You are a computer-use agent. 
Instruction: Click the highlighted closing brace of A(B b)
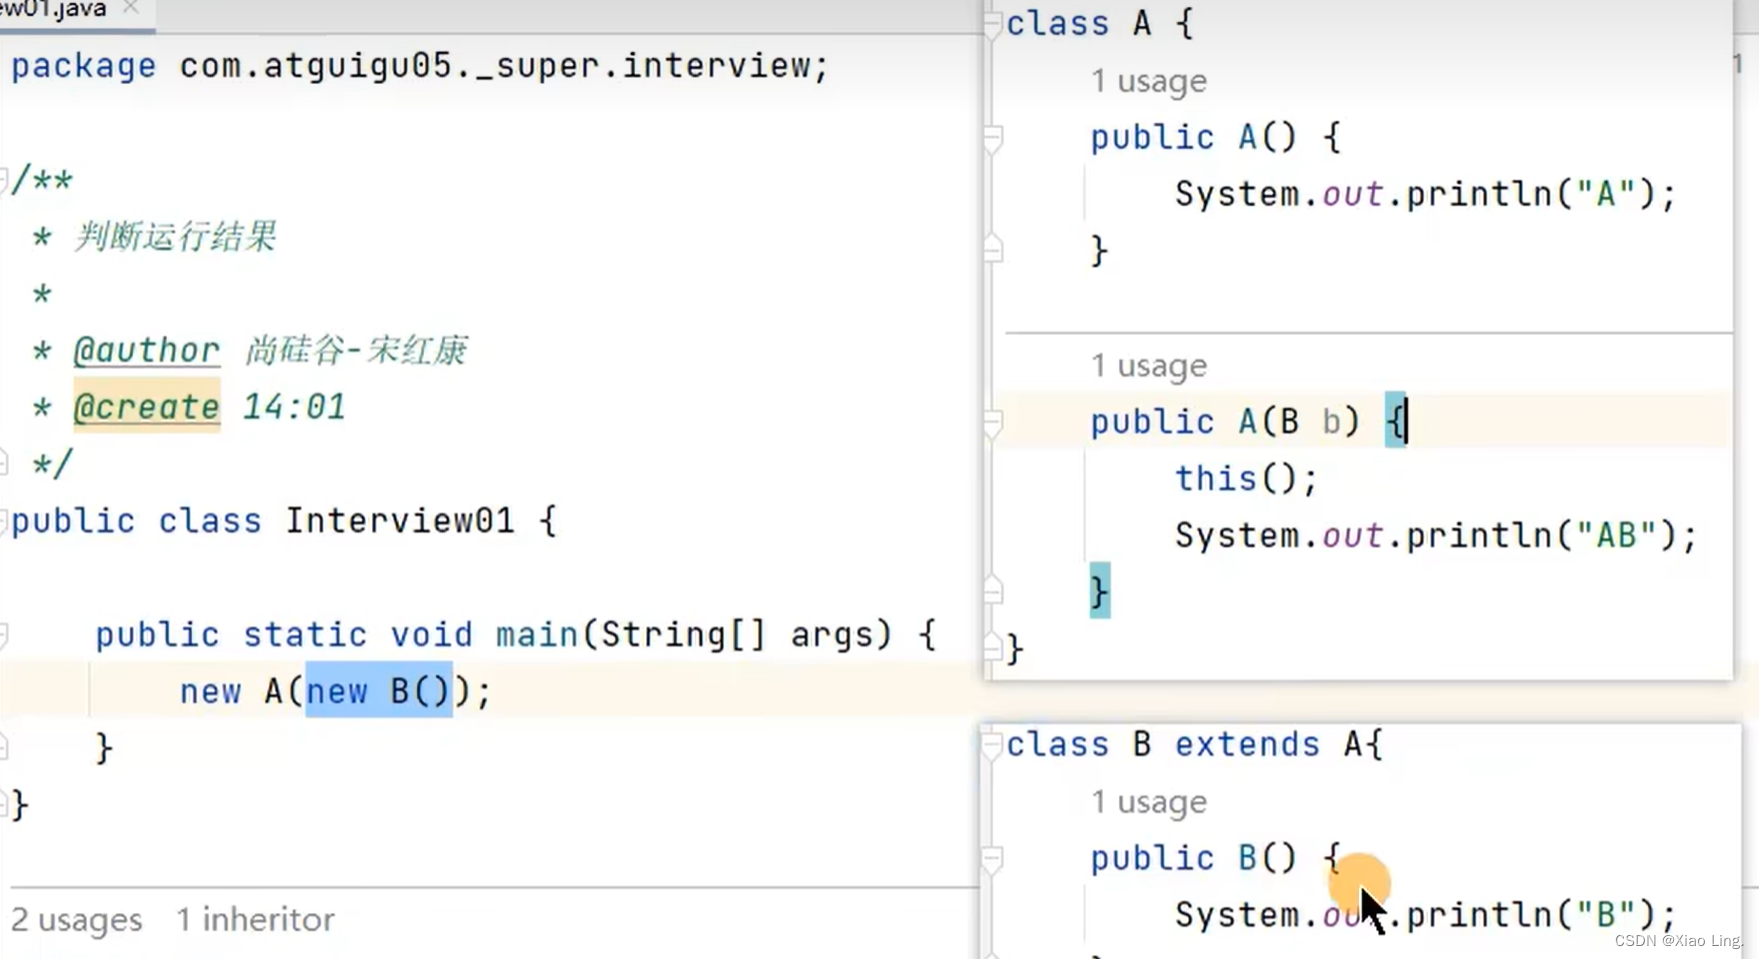[1099, 592]
